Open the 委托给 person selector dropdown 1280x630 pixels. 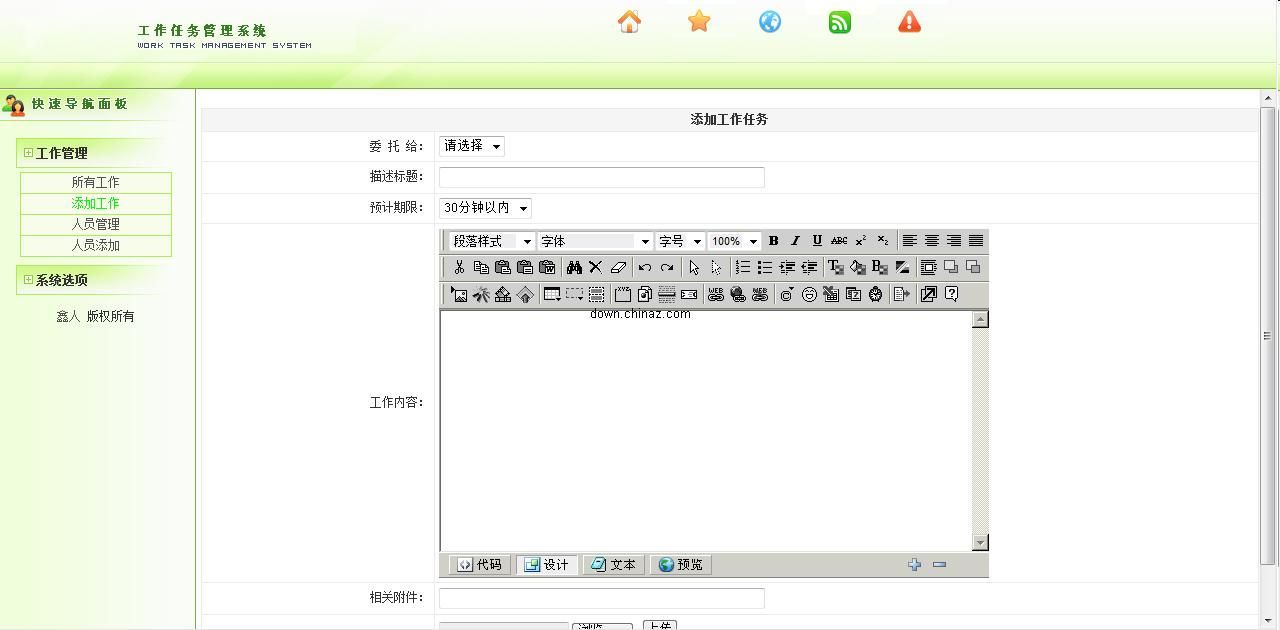pos(470,146)
